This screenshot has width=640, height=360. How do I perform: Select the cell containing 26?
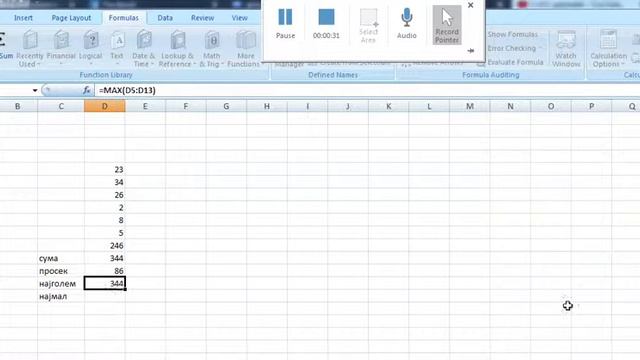pyautogui.click(x=105, y=195)
